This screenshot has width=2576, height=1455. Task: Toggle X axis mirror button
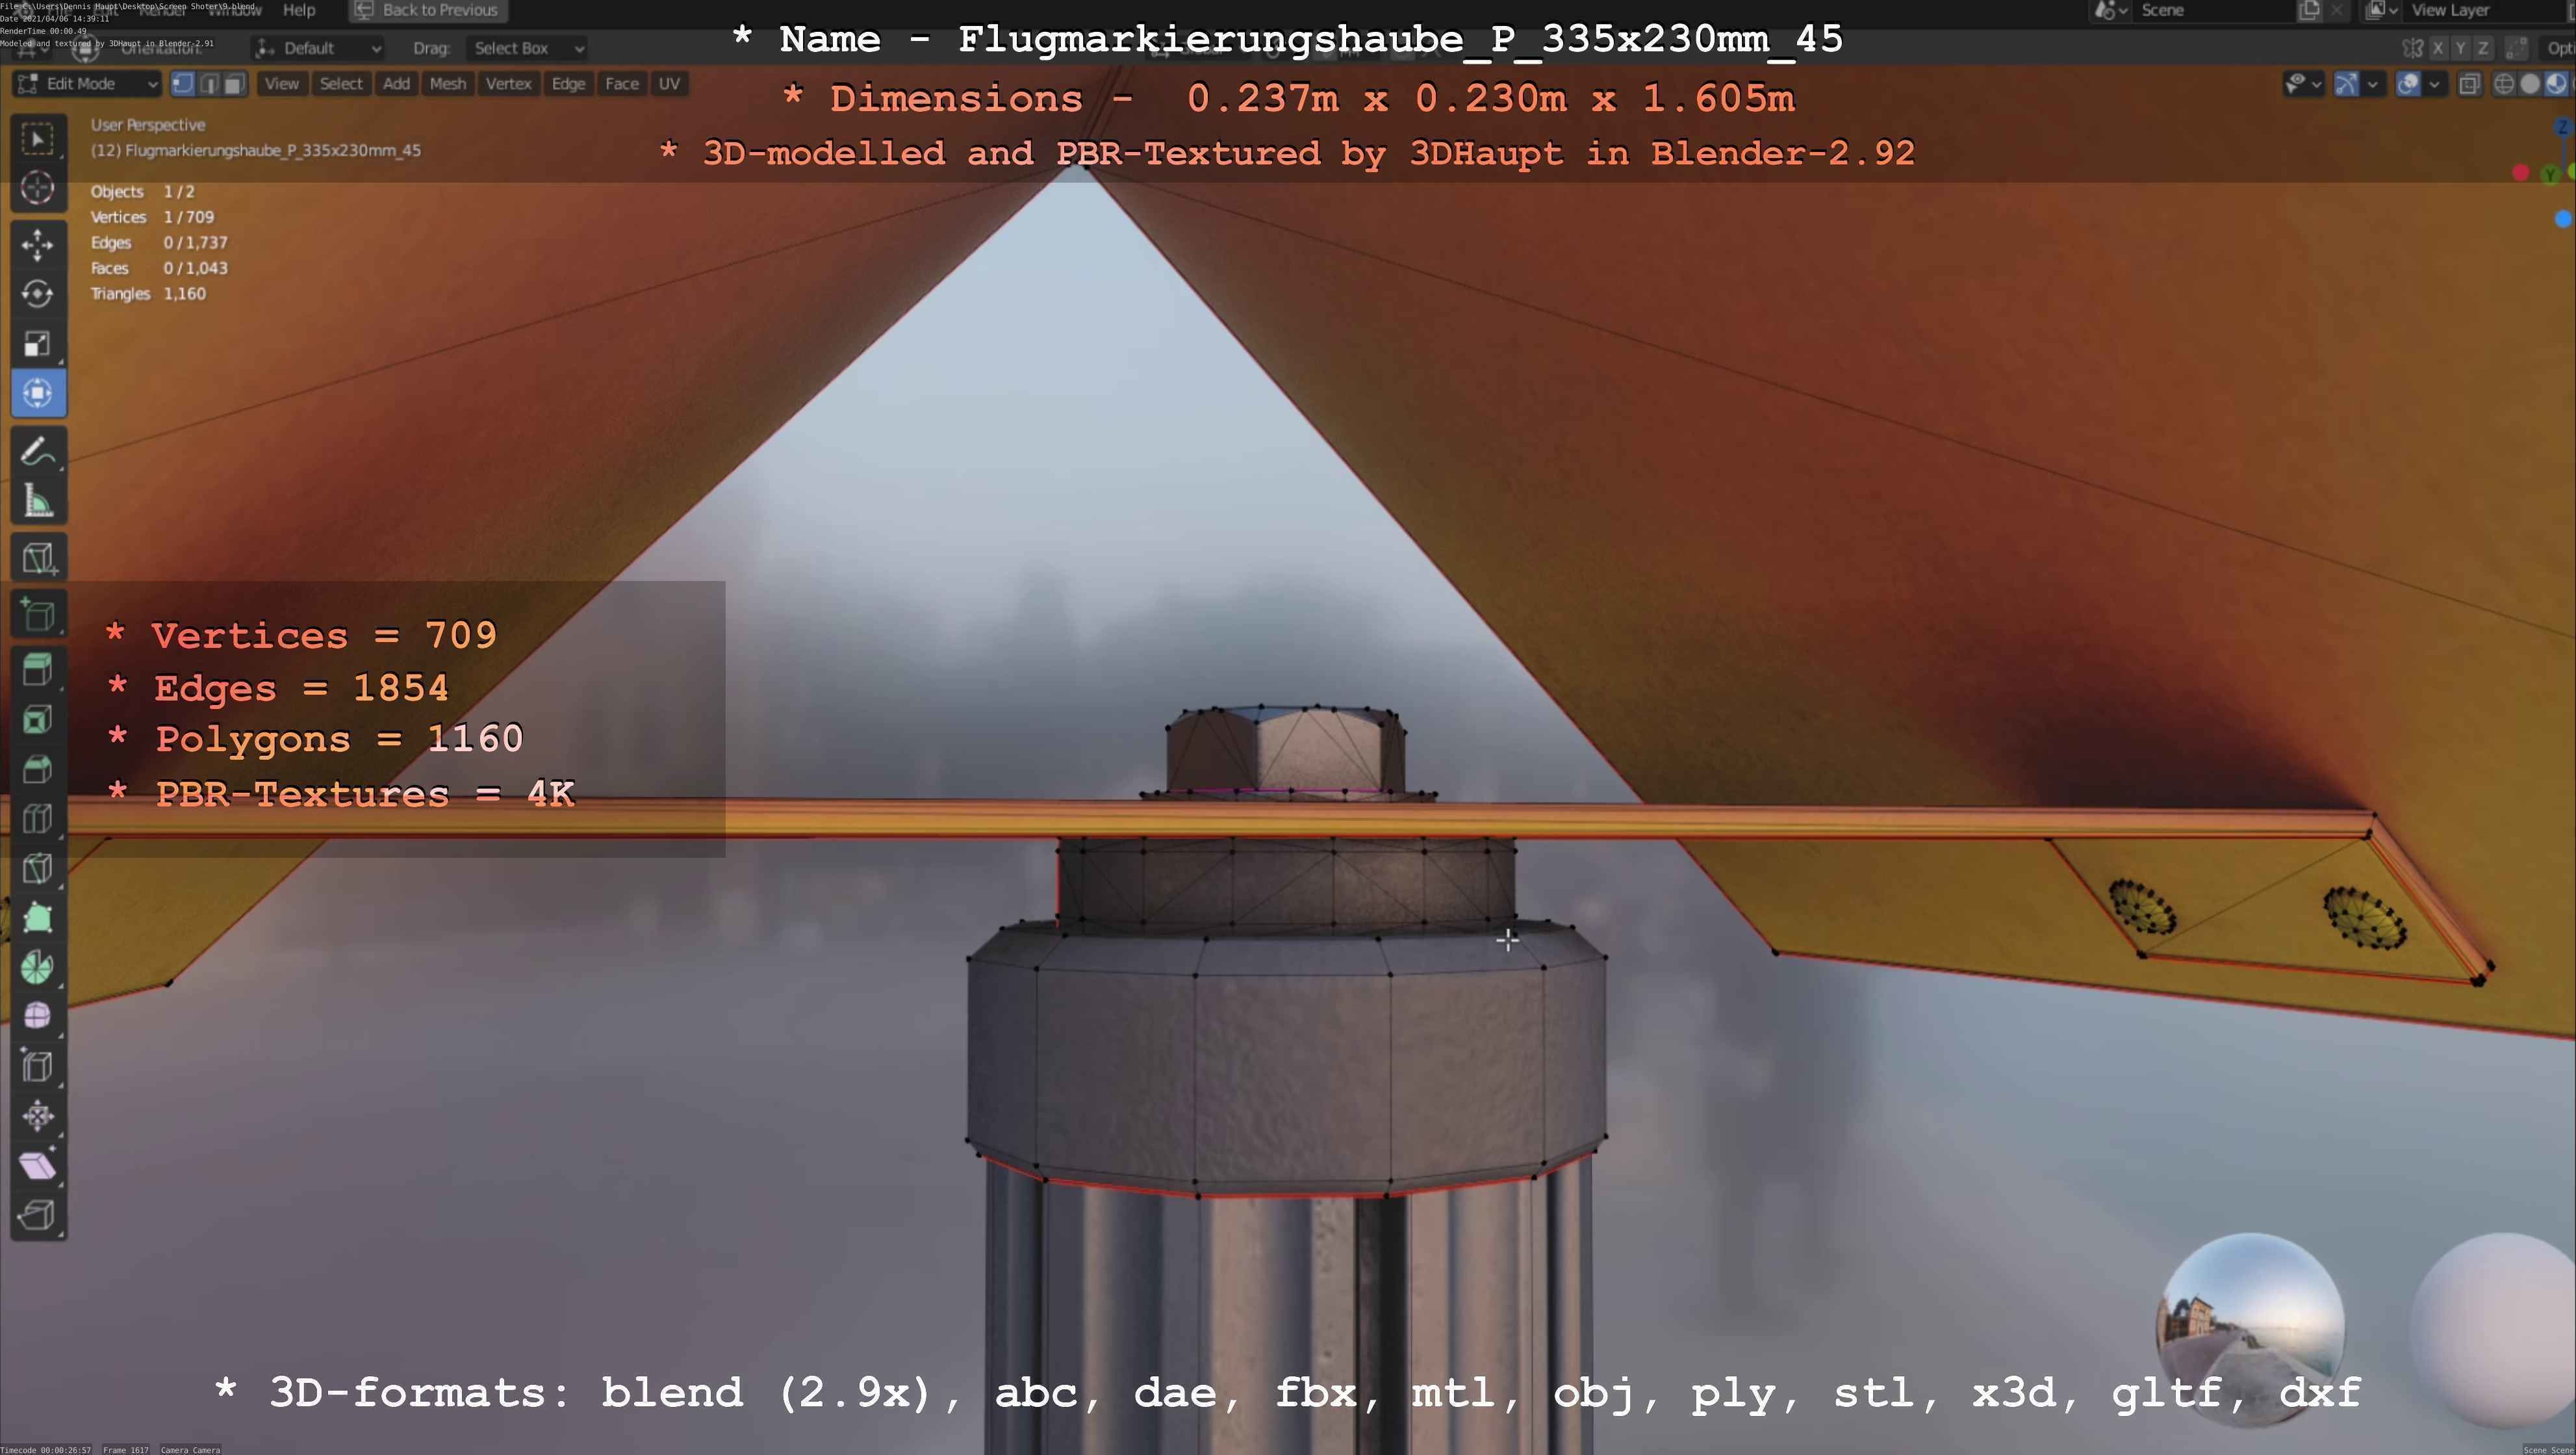2438,48
